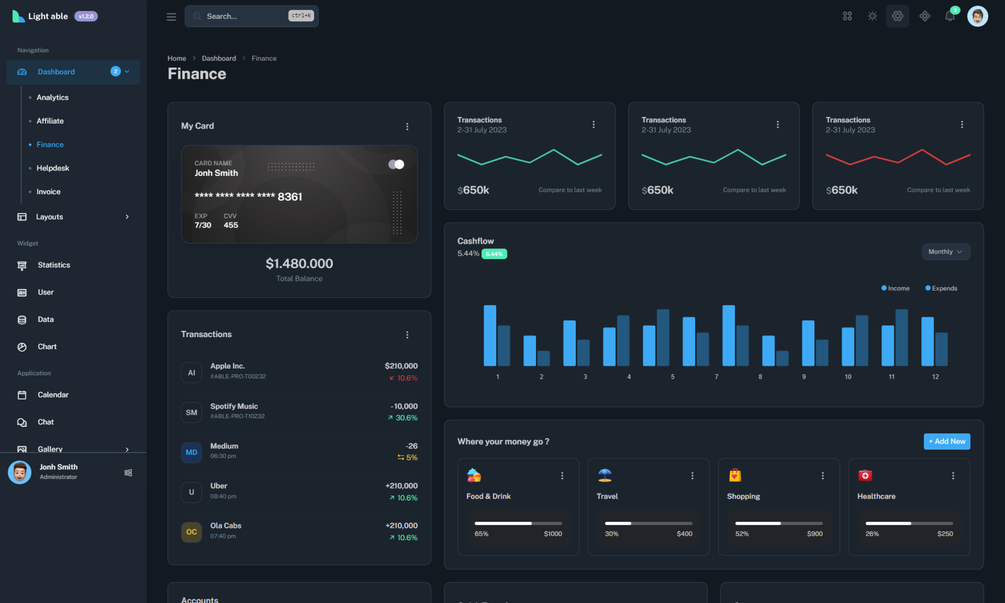Open the user avatar in top right

977,16
